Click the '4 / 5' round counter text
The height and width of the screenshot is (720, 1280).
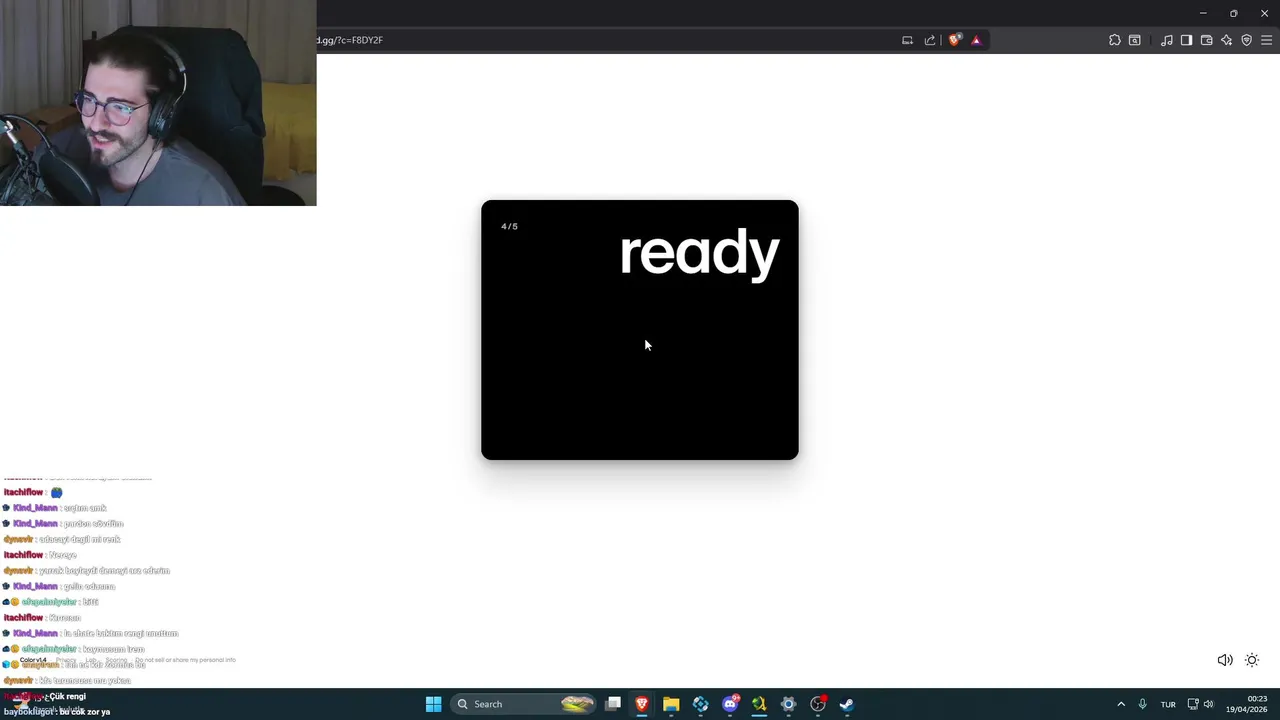click(x=509, y=226)
